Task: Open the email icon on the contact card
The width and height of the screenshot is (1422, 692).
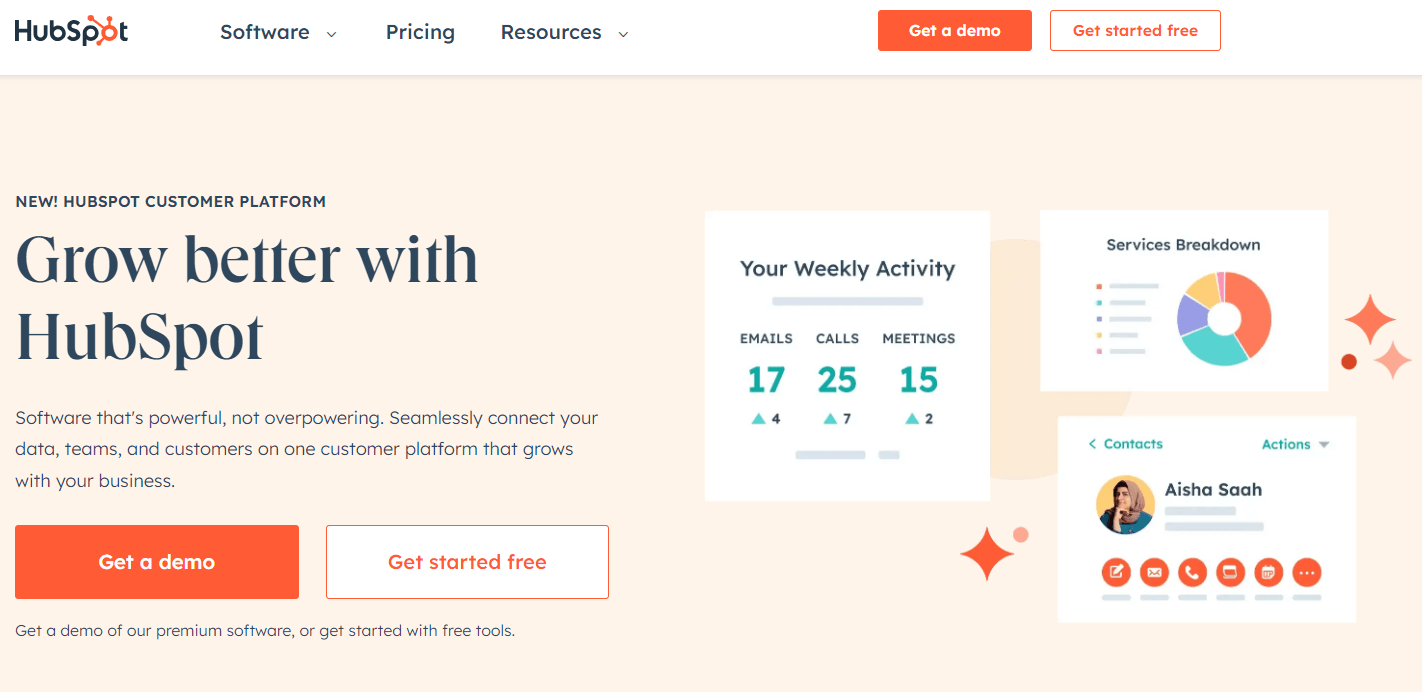Action: (1154, 572)
